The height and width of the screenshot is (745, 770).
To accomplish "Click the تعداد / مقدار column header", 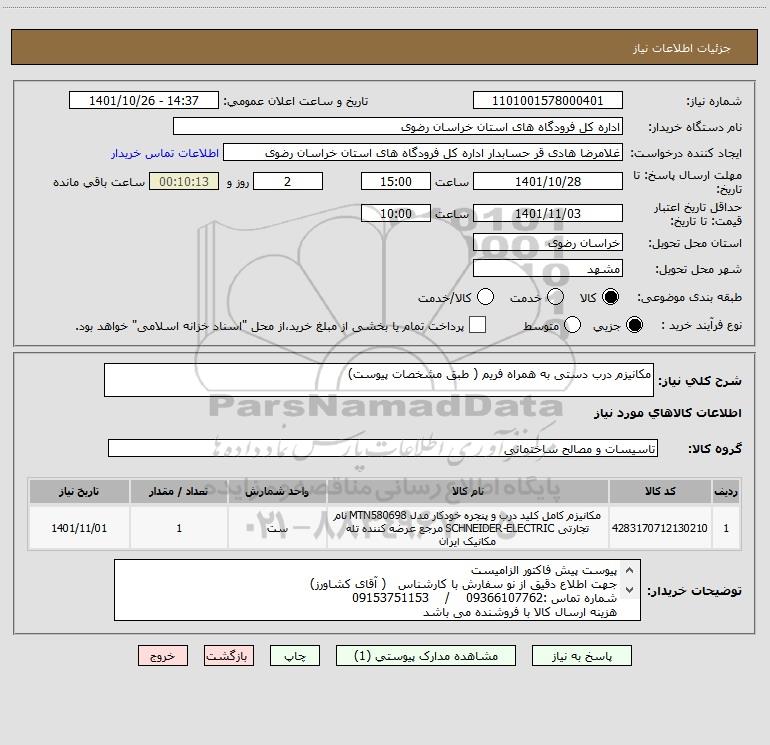I will [x=179, y=491].
